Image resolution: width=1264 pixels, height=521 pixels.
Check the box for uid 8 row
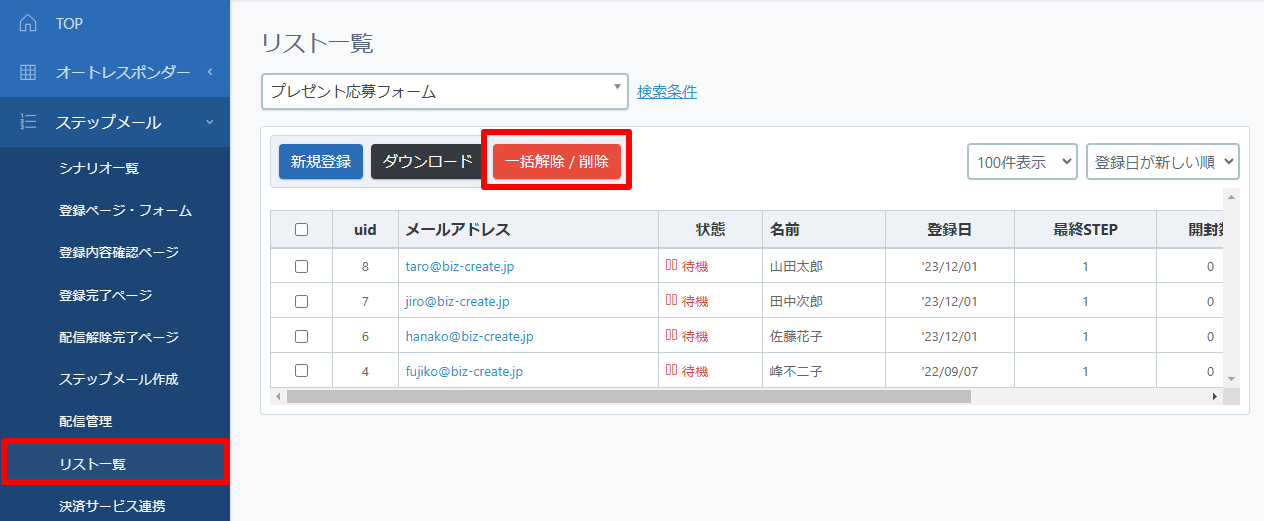click(x=301, y=267)
